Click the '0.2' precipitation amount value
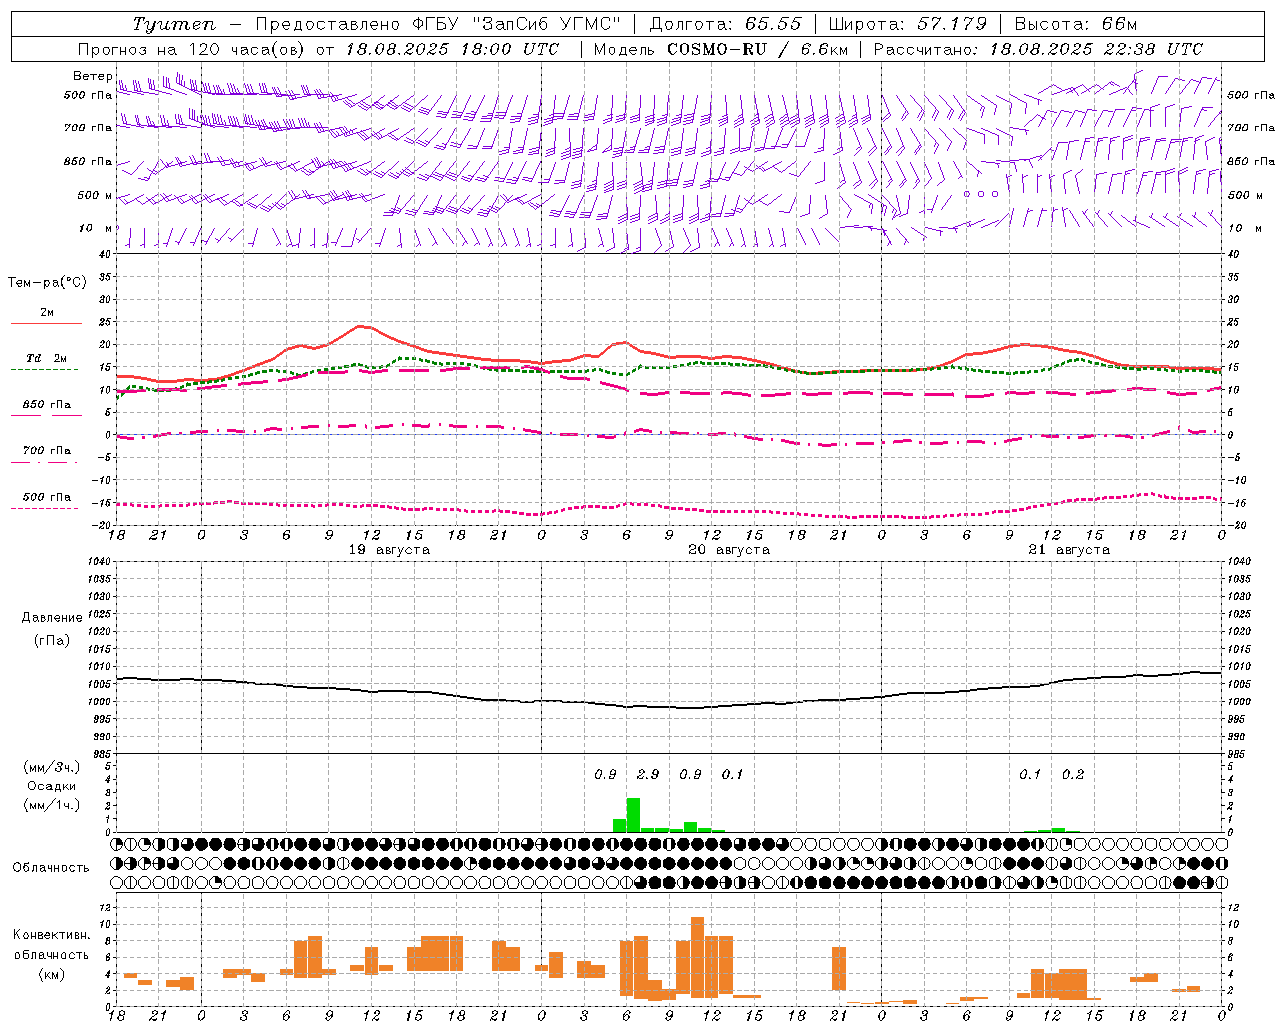The height and width of the screenshot is (1024, 1280). (1073, 774)
